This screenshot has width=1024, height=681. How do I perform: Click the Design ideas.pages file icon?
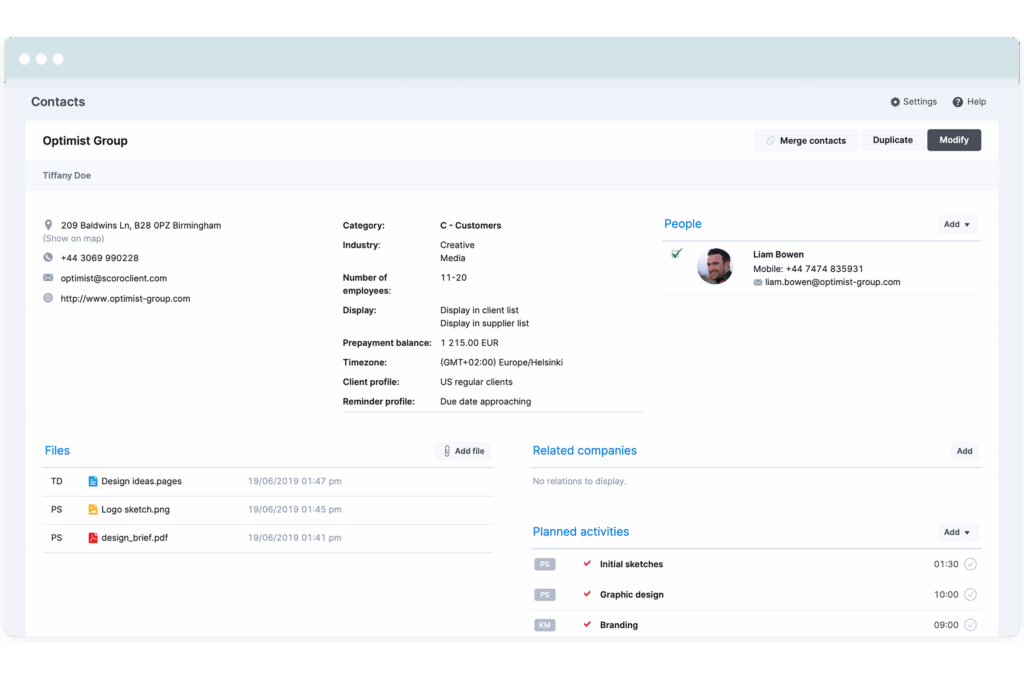[x=93, y=481]
